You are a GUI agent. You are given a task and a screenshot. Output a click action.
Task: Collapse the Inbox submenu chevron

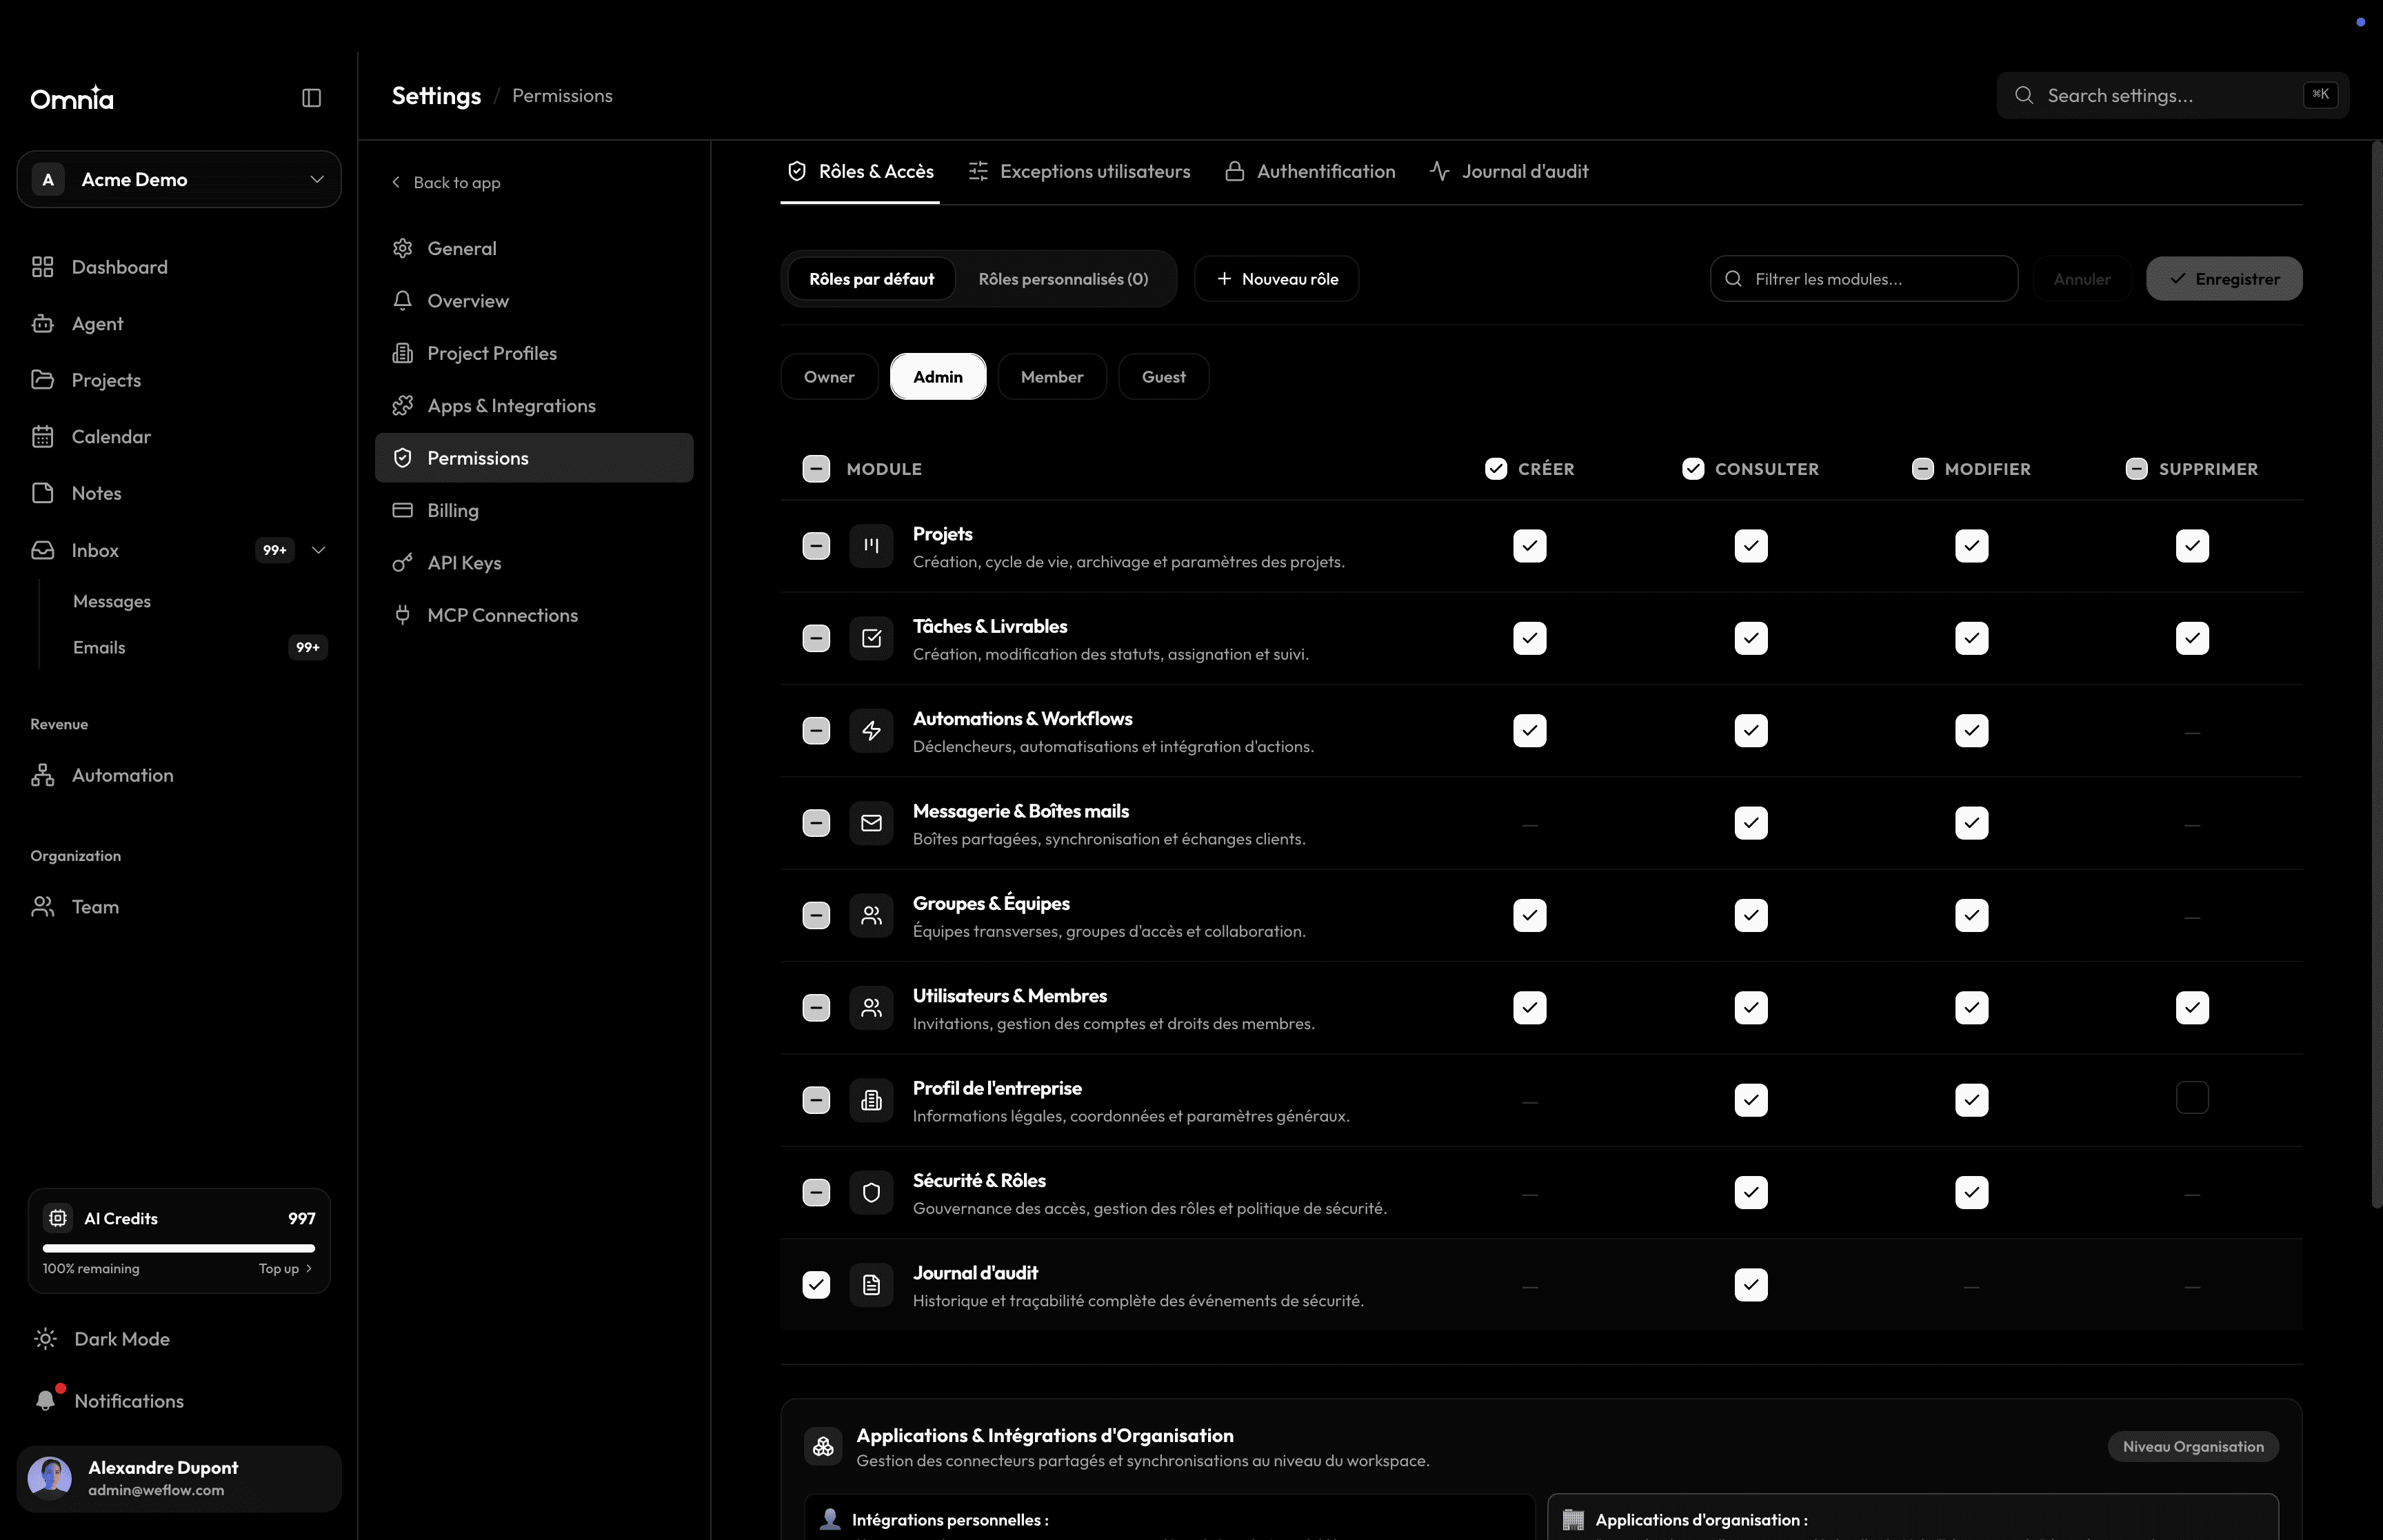coord(319,550)
